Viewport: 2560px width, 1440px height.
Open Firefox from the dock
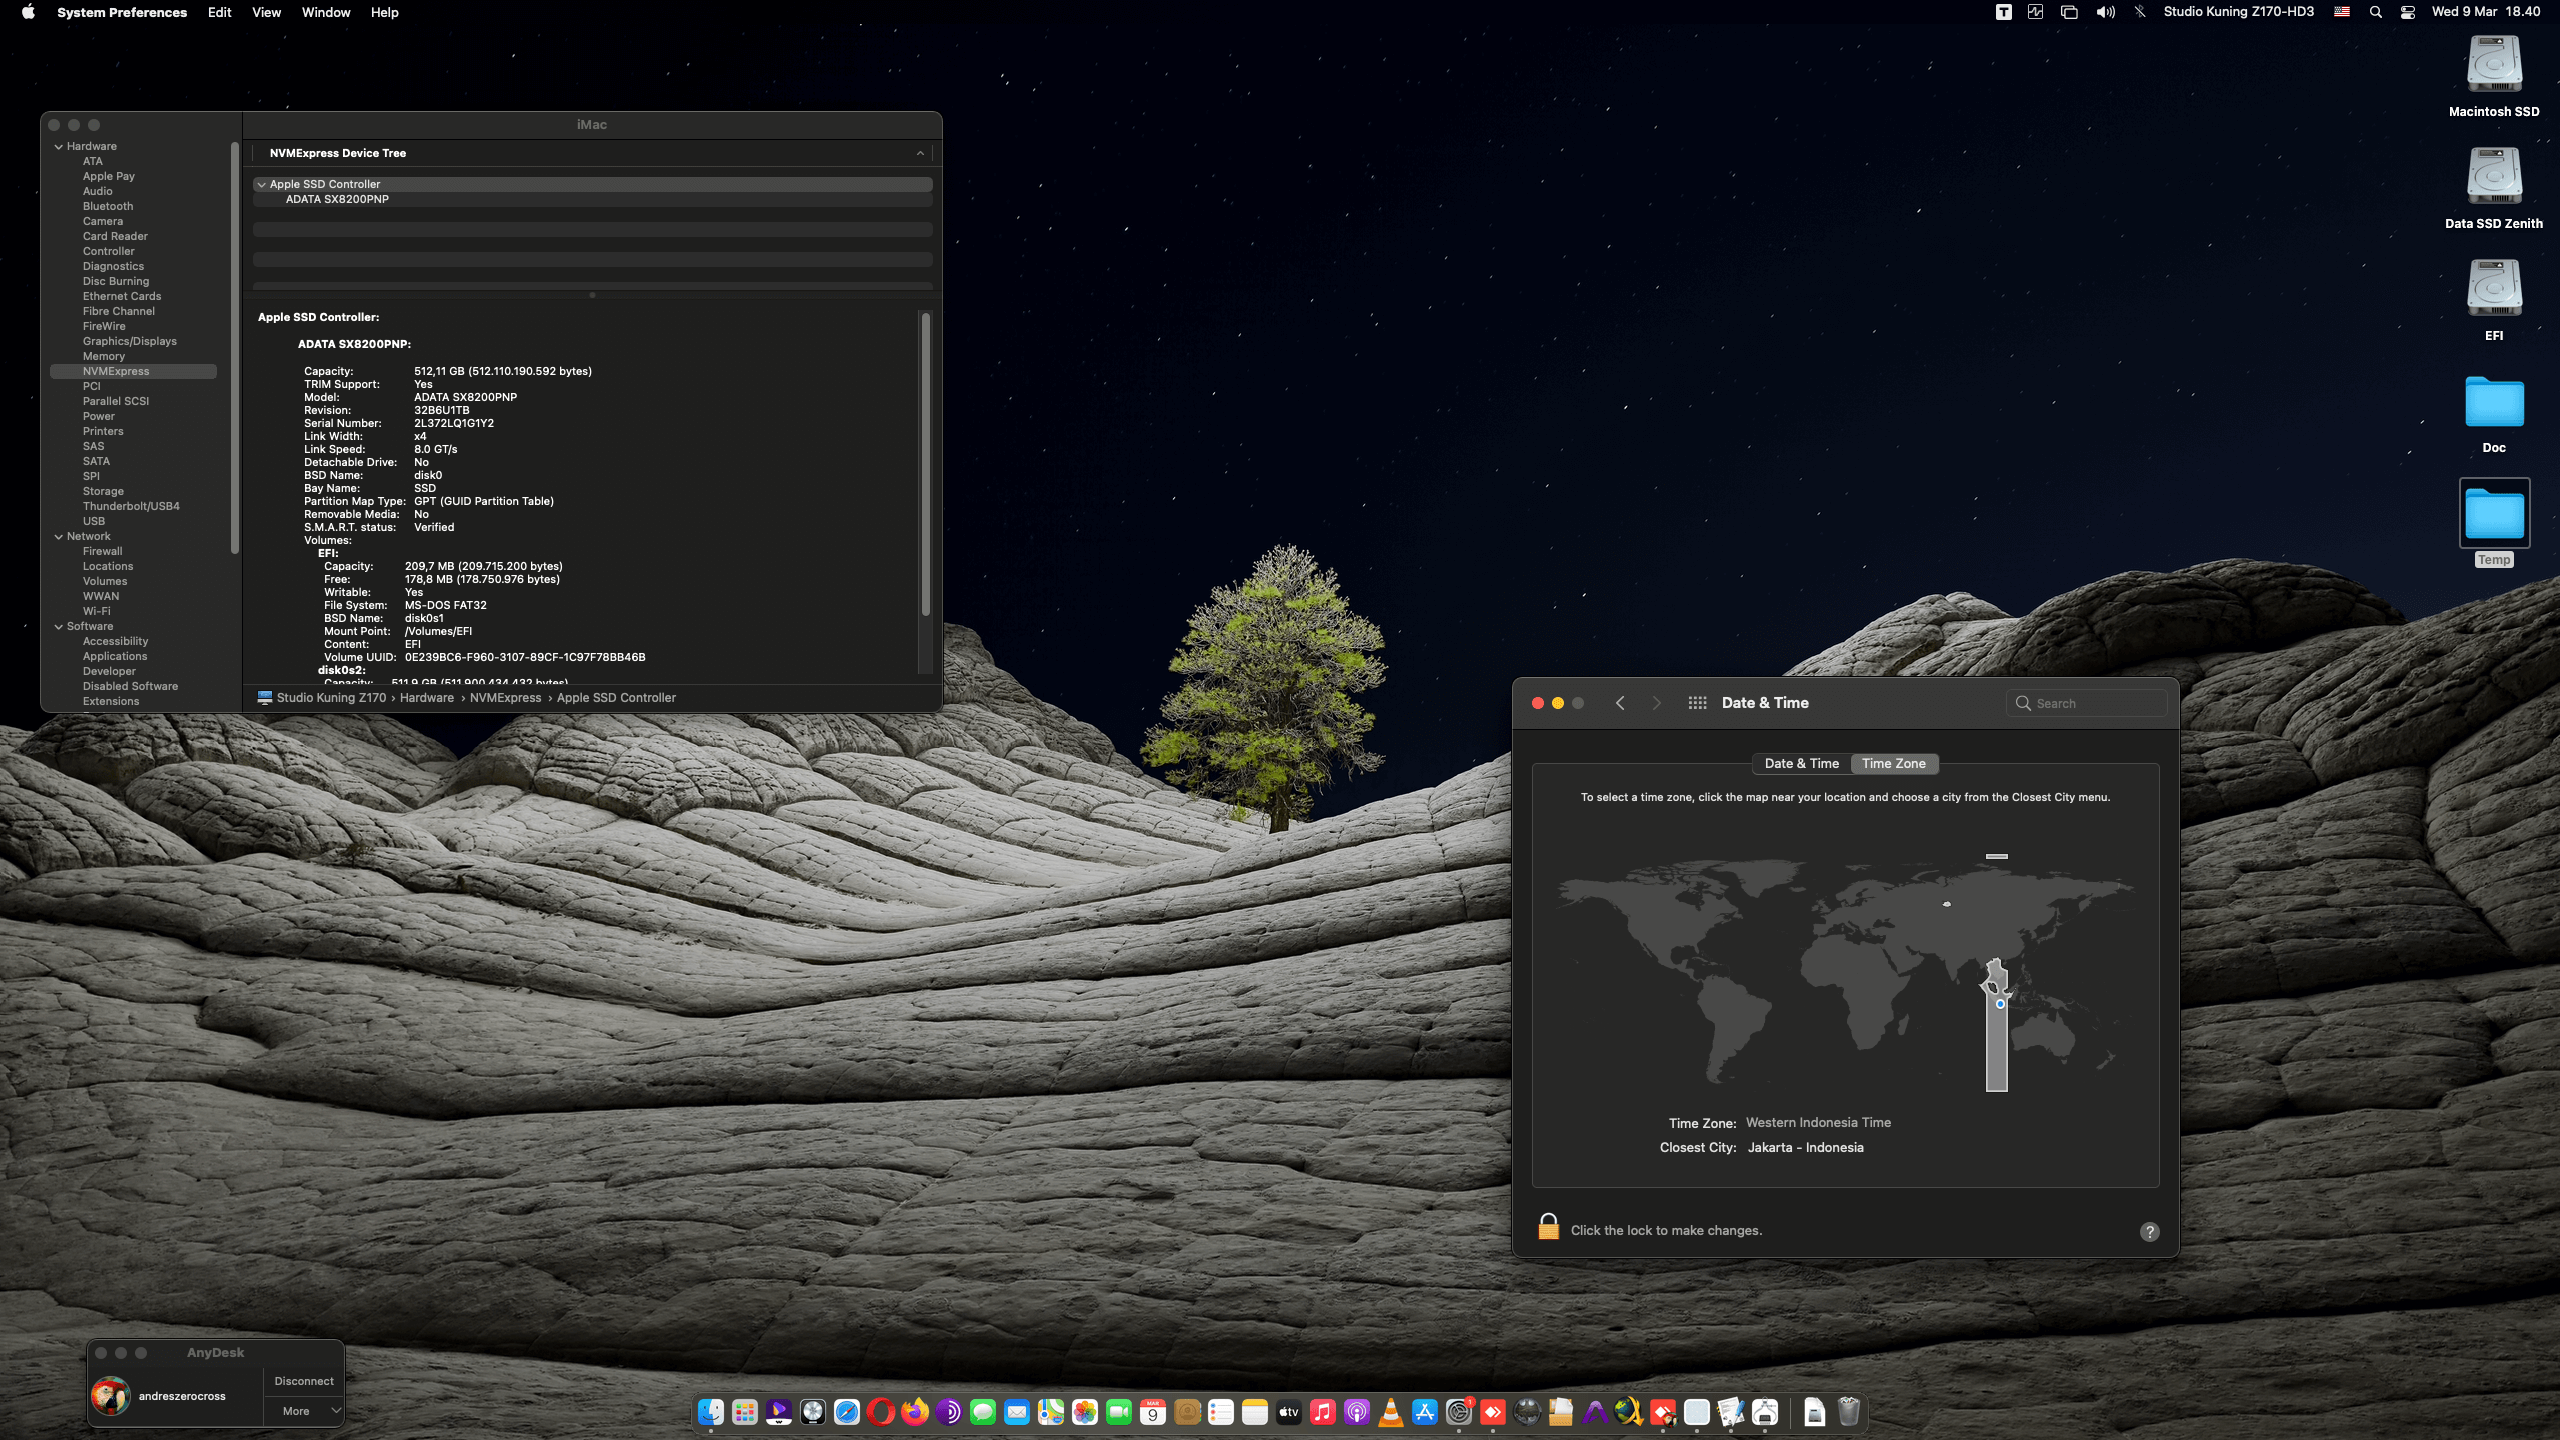click(914, 1412)
